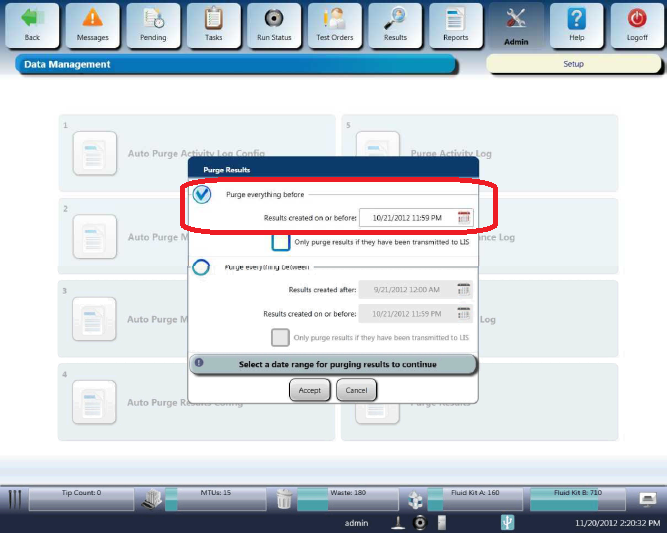Viewport: 667px width, 538px height.
Task: Open the Run Status icon
Action: (274, 19)
